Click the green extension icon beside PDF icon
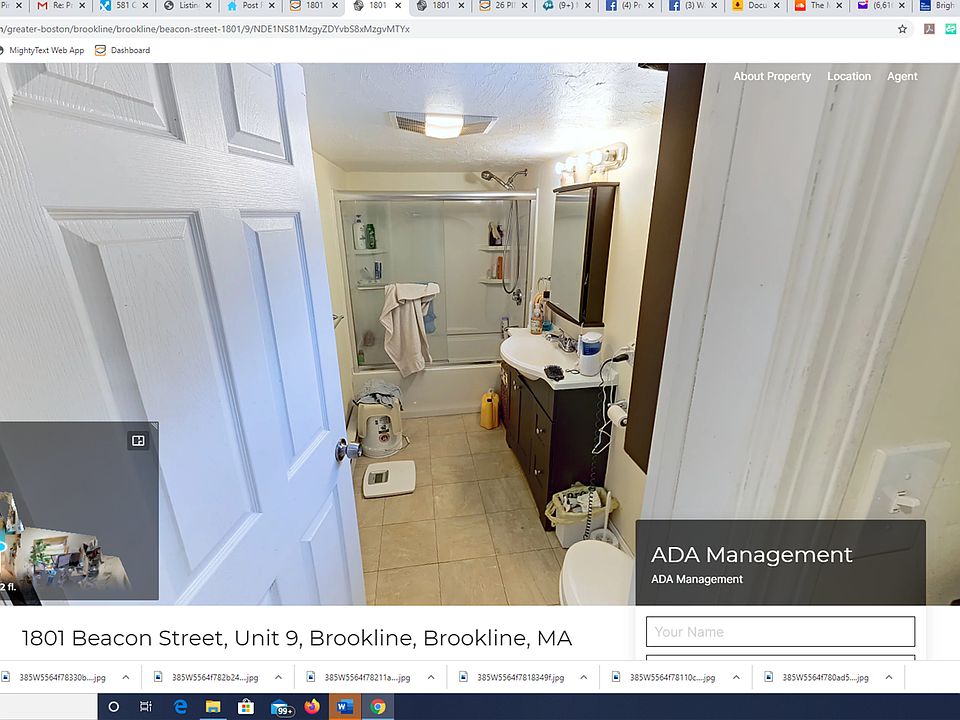960x720 pixels. coord(950,29)
